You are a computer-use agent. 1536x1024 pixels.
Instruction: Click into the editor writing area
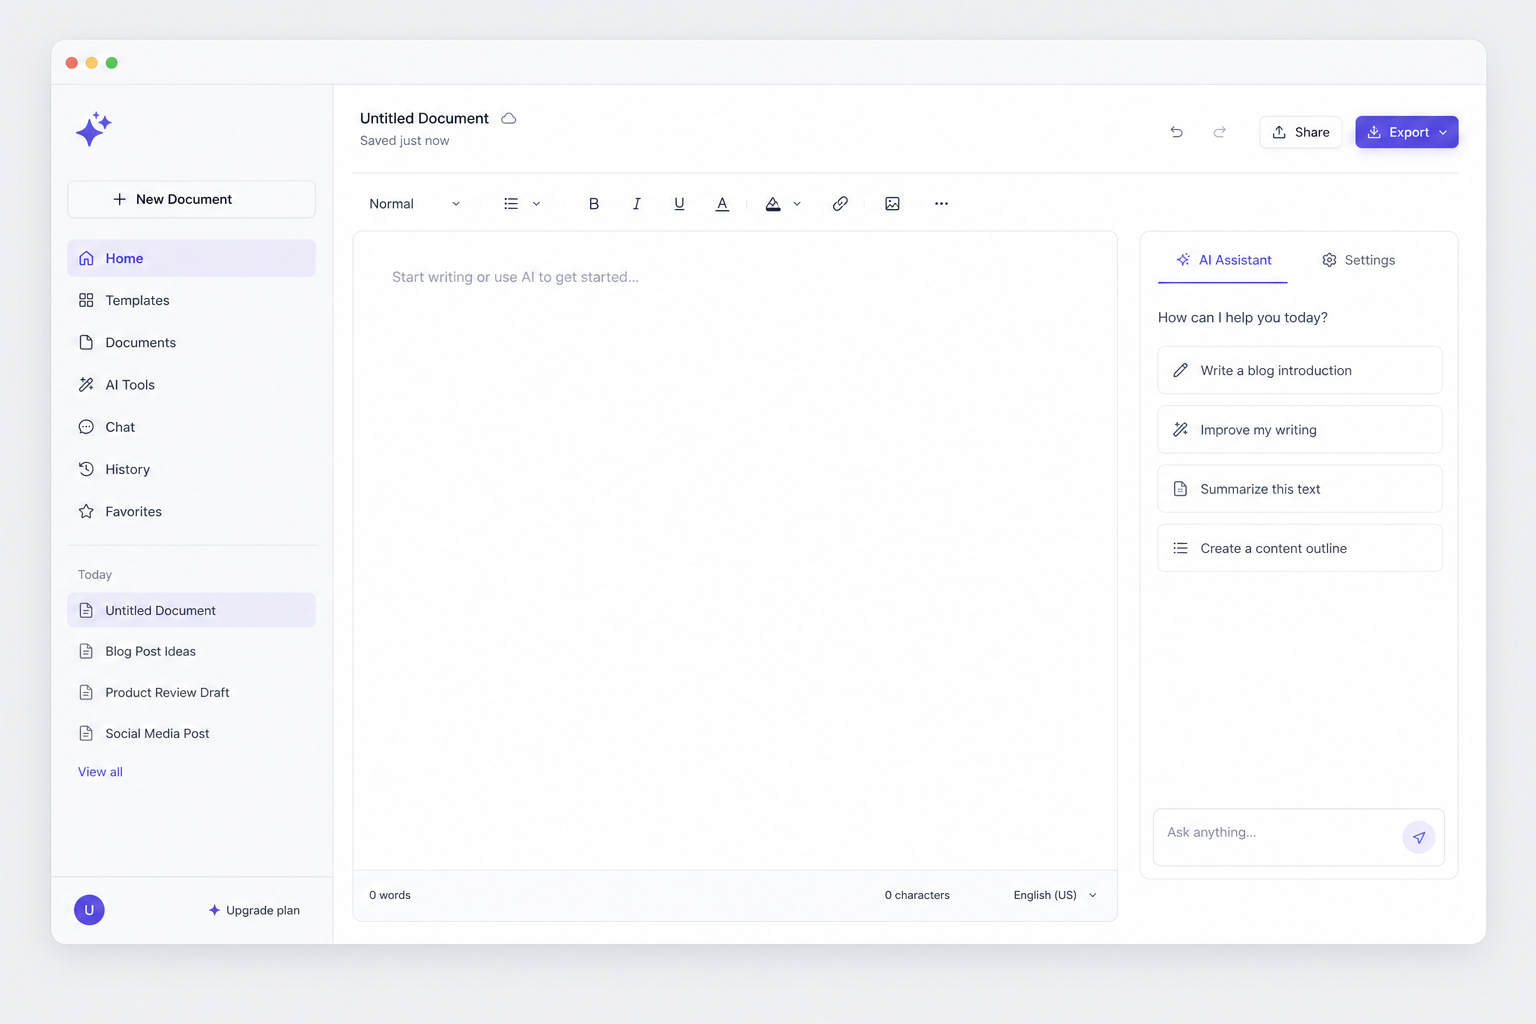735,550
